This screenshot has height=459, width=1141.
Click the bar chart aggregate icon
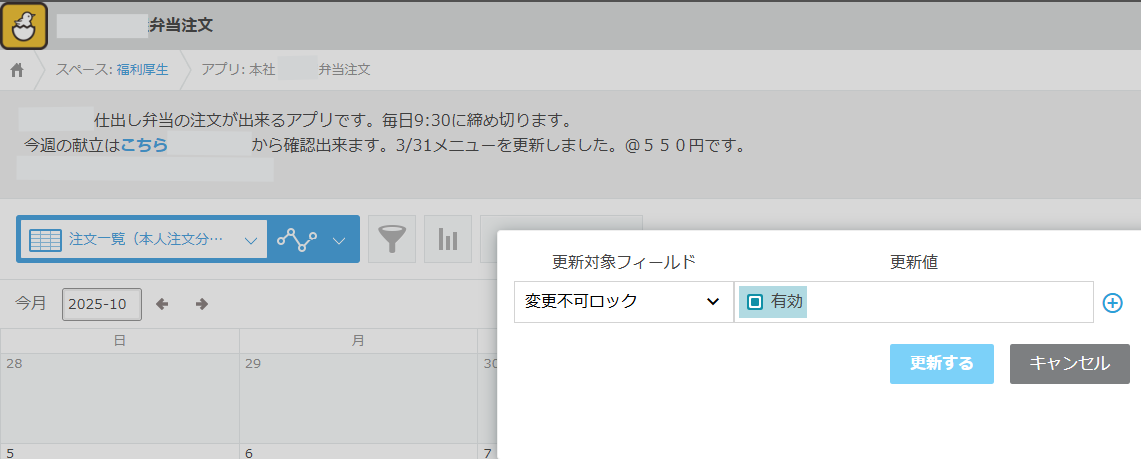tap(448, 240)
